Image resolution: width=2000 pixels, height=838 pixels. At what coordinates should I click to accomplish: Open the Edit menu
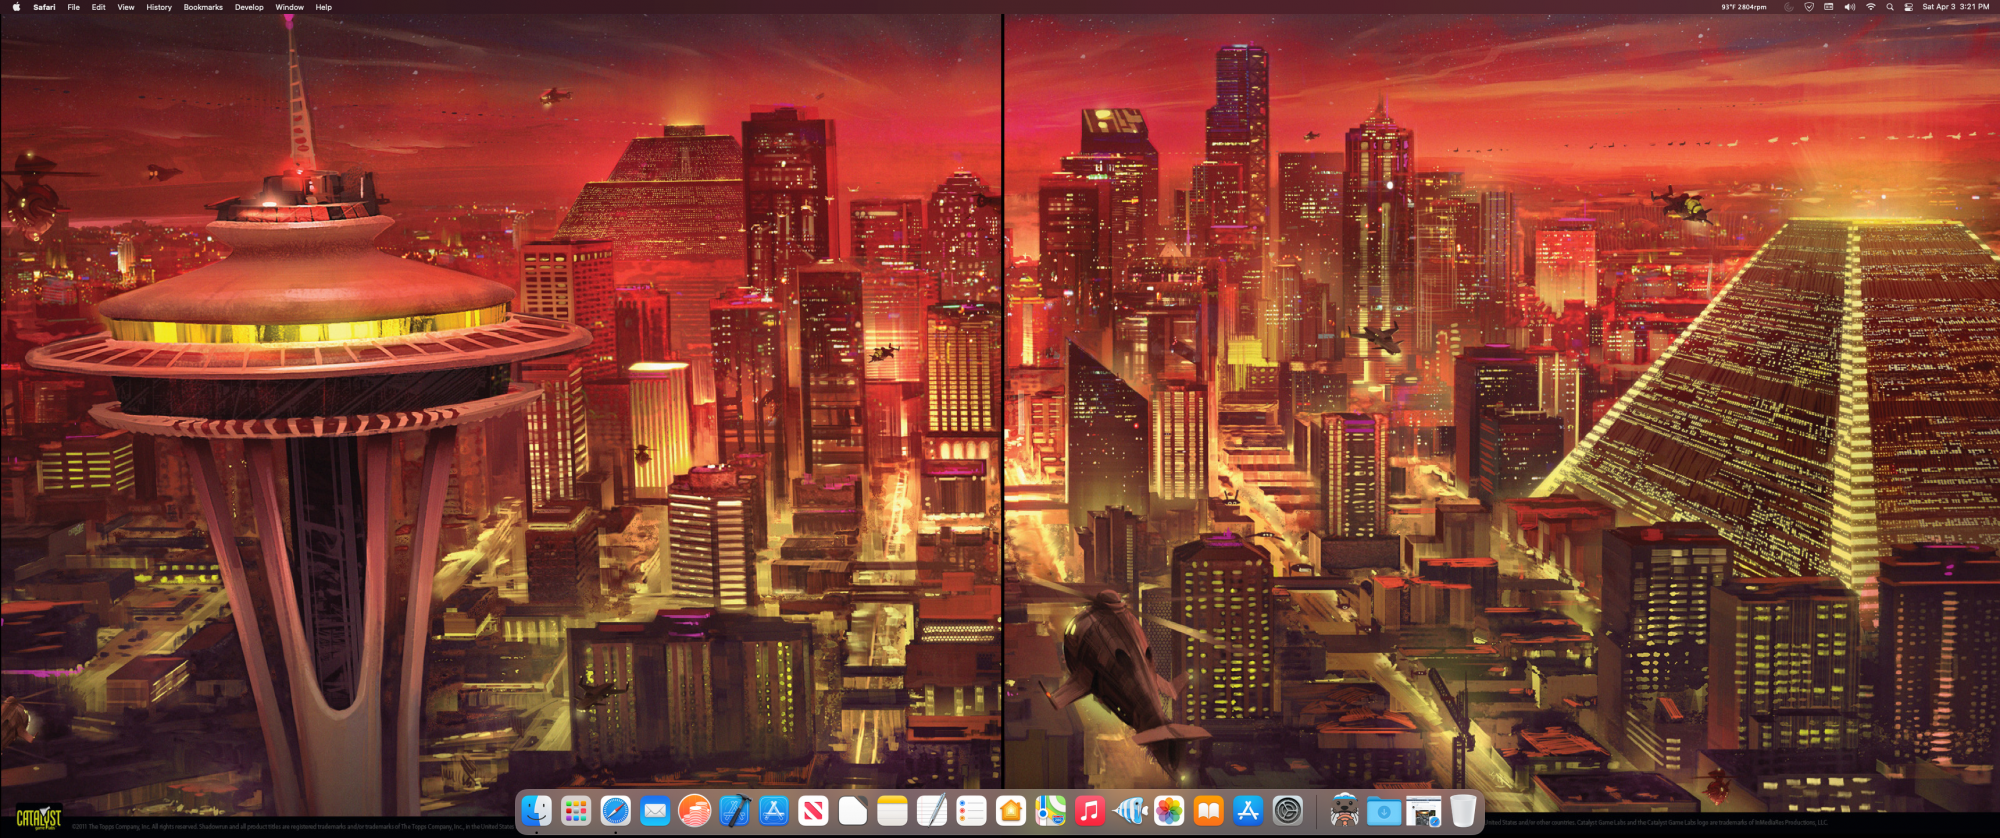pos(98,7)
